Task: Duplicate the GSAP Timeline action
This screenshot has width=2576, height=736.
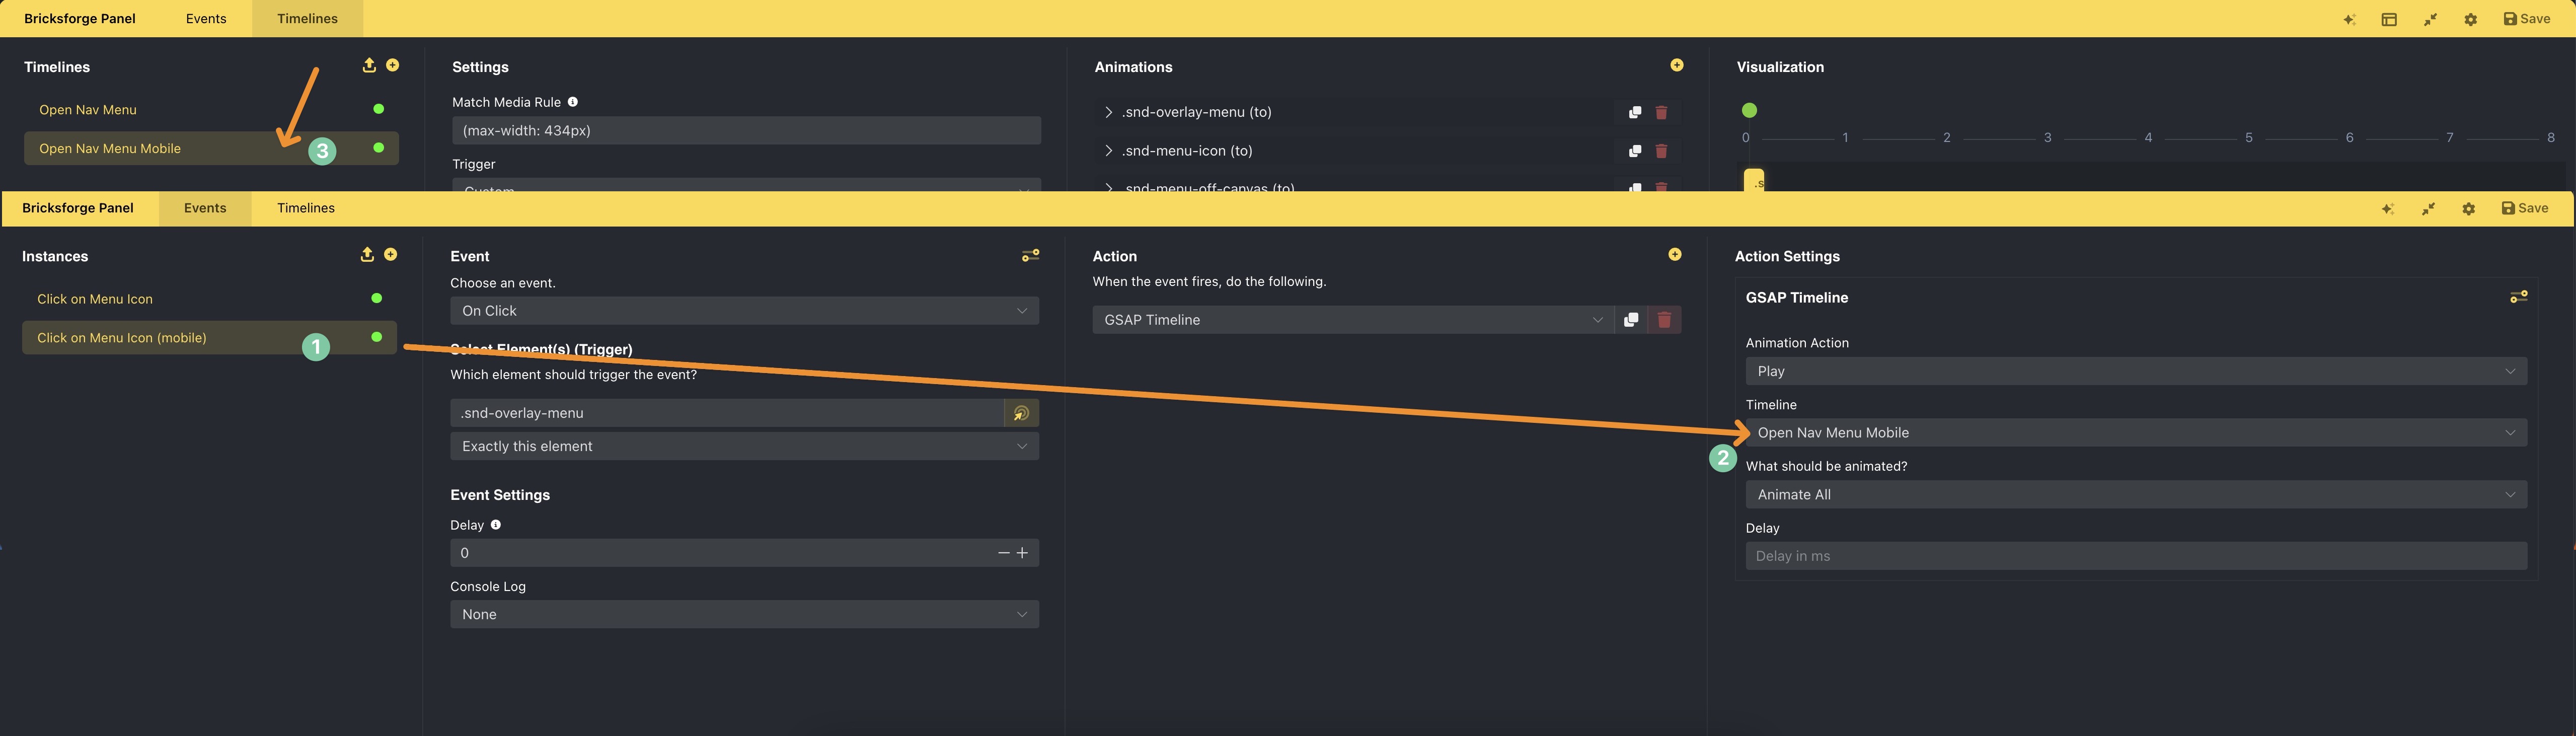Action: click(x=1631, y=320)
